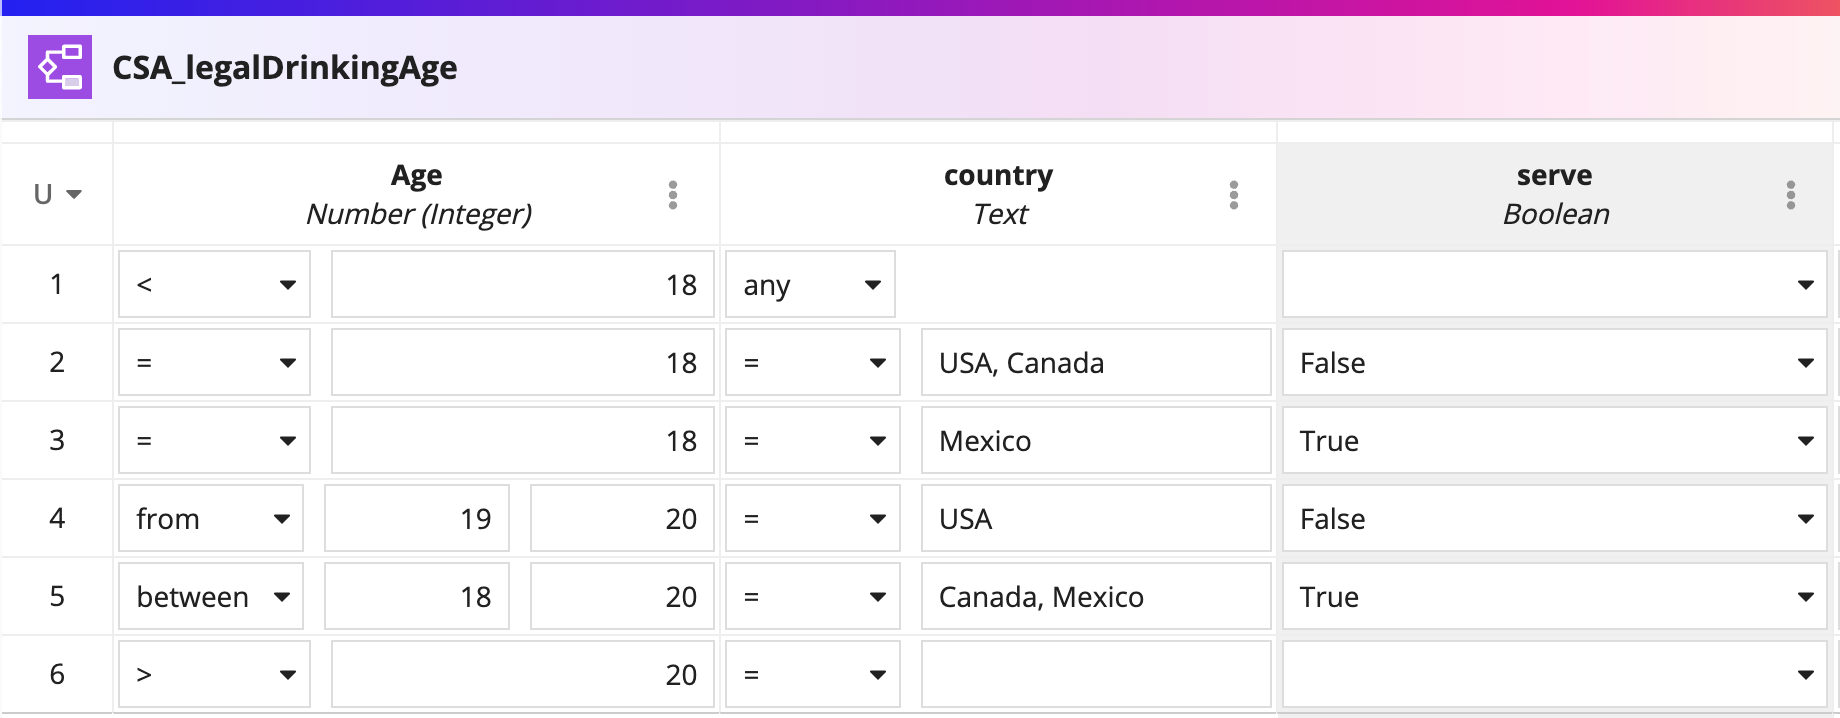Viewport: 1840px width, 718px height.
Task: Click the Age lower bound 18 in row 5
Action: click(417, 597)
